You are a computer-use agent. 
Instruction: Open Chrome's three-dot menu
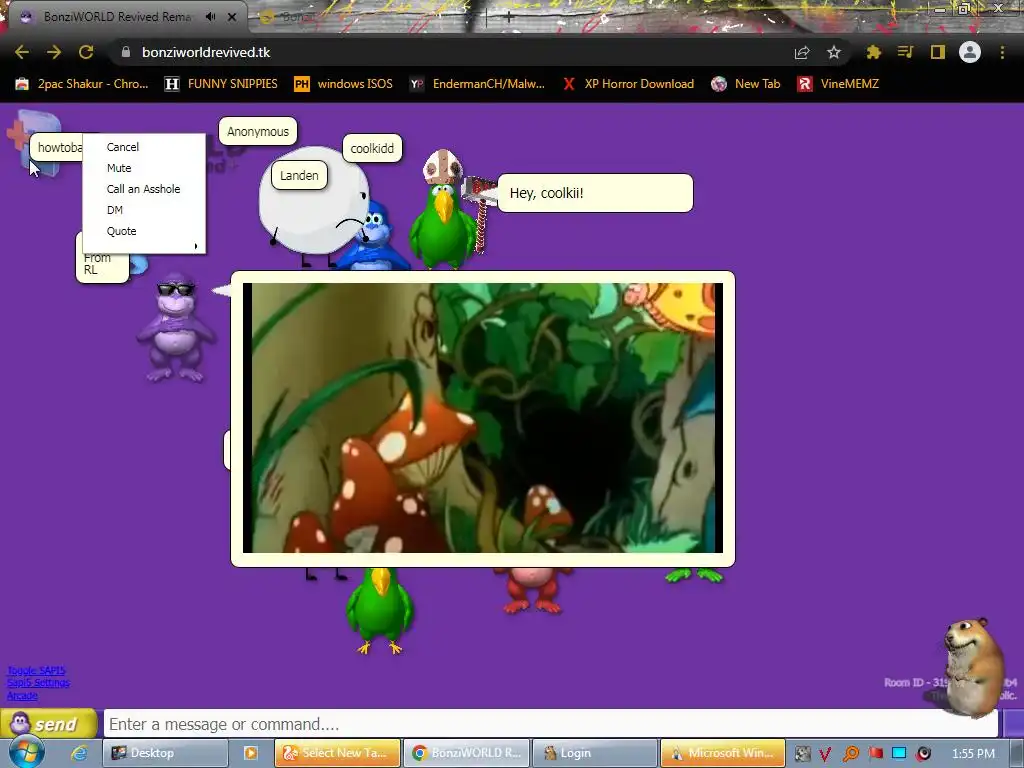pyautogui.click(x=1002, y=52)
